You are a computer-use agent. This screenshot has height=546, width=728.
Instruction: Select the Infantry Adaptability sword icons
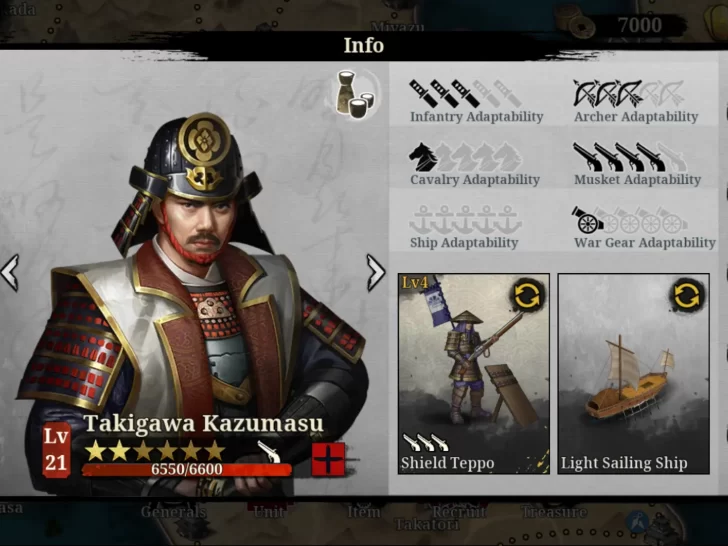tap(465, 93)
